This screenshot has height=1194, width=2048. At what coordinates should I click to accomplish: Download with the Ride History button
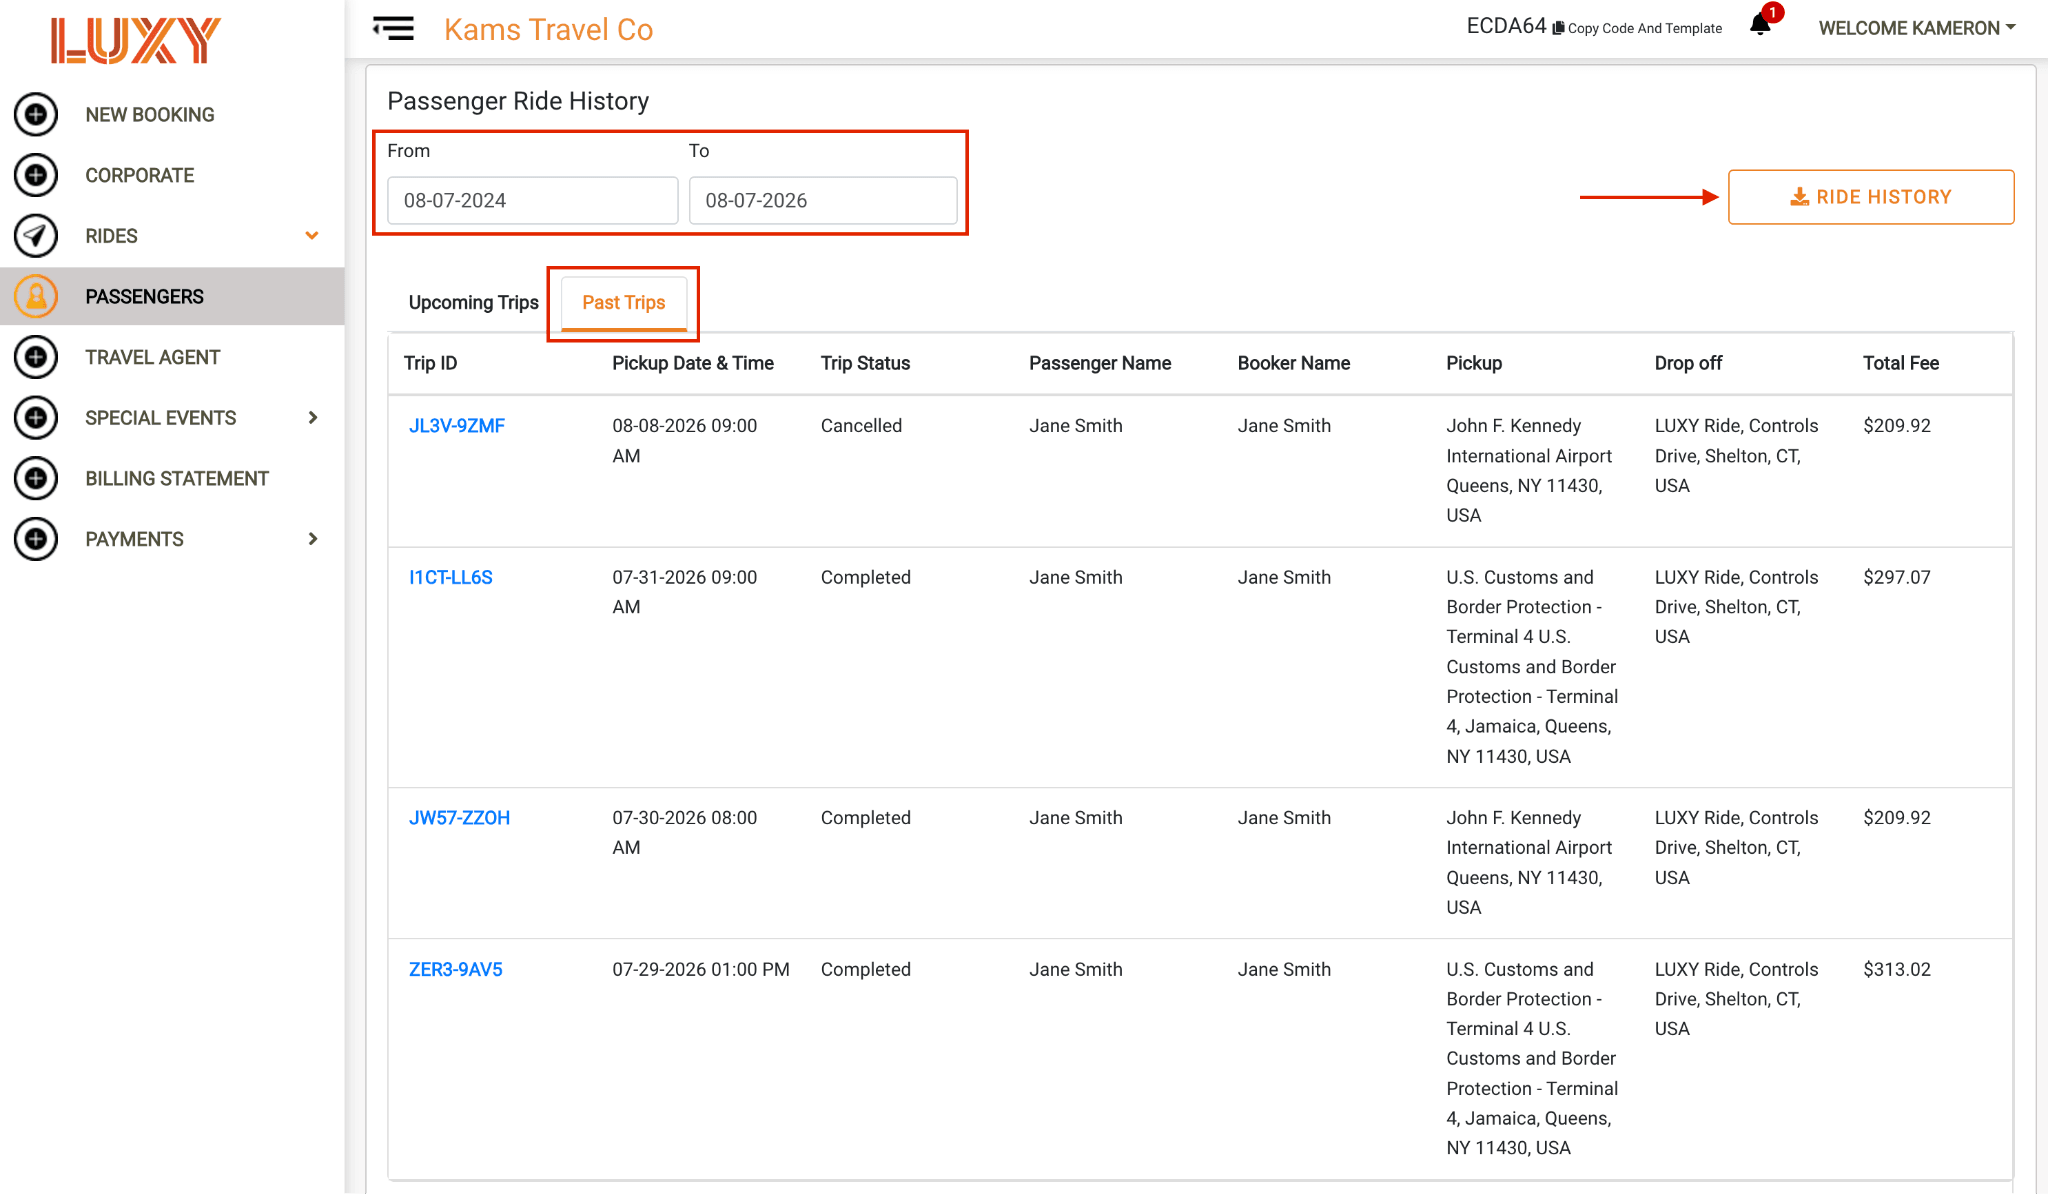point(1871,197)
